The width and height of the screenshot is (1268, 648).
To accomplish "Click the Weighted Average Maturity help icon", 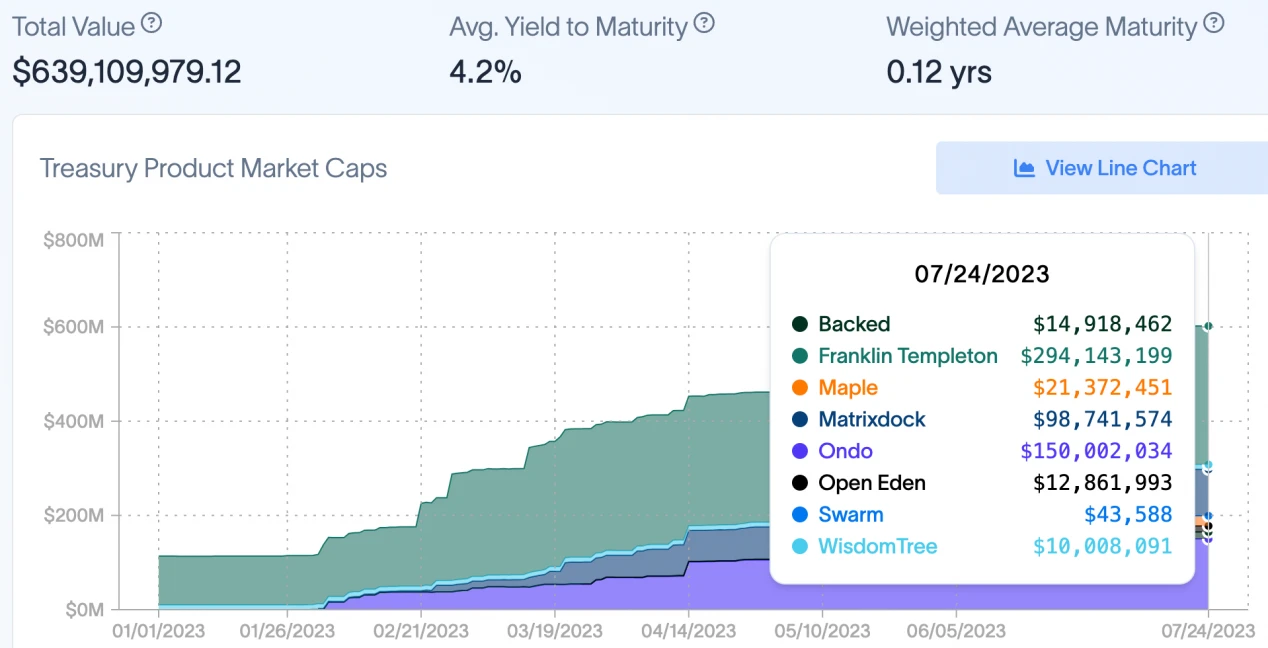I will (x=1214, y=23).
